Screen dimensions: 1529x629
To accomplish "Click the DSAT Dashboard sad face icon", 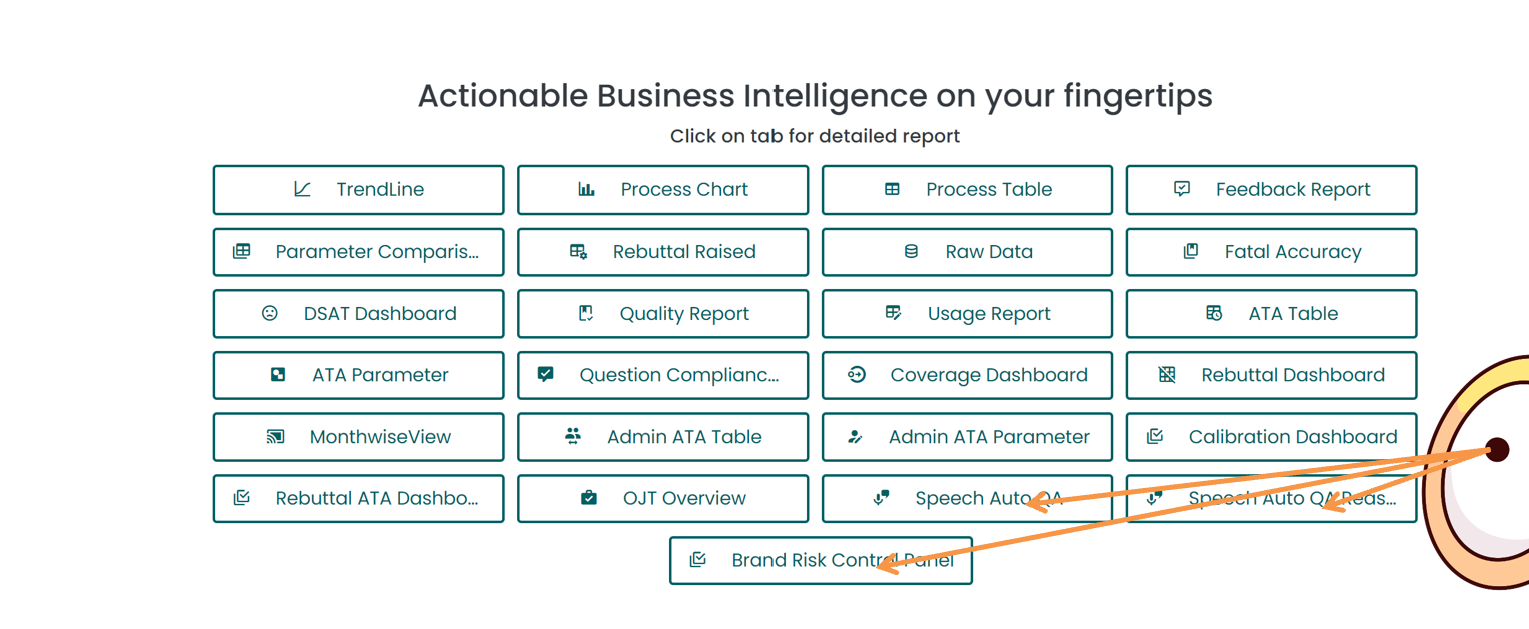I will click(x=270, y=313).
